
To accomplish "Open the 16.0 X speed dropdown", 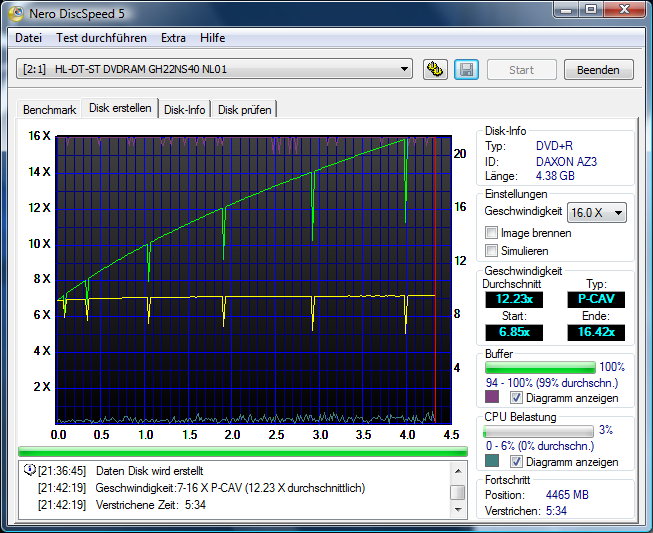I will (597, 213).
